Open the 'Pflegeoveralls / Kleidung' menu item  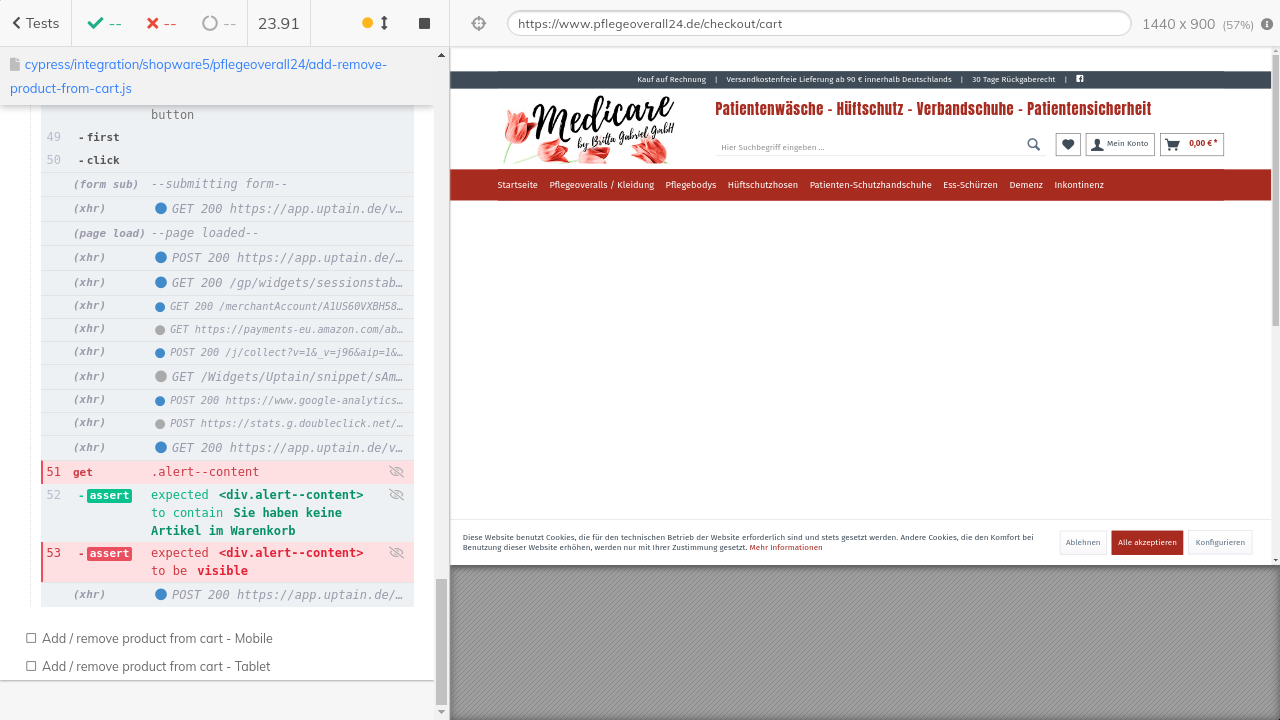pyautogui.click(x=601, y=185)
